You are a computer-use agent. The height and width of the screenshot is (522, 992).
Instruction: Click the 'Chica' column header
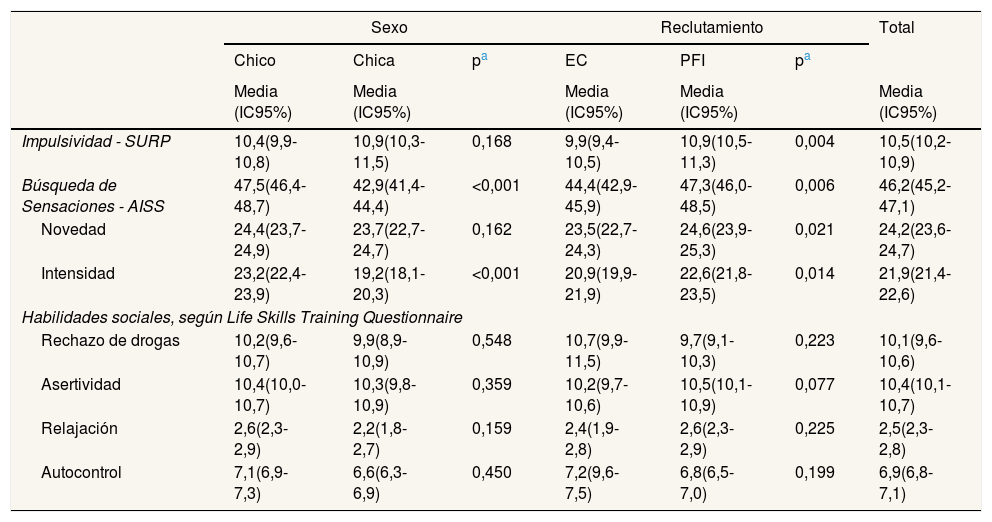tap(373, 61)
